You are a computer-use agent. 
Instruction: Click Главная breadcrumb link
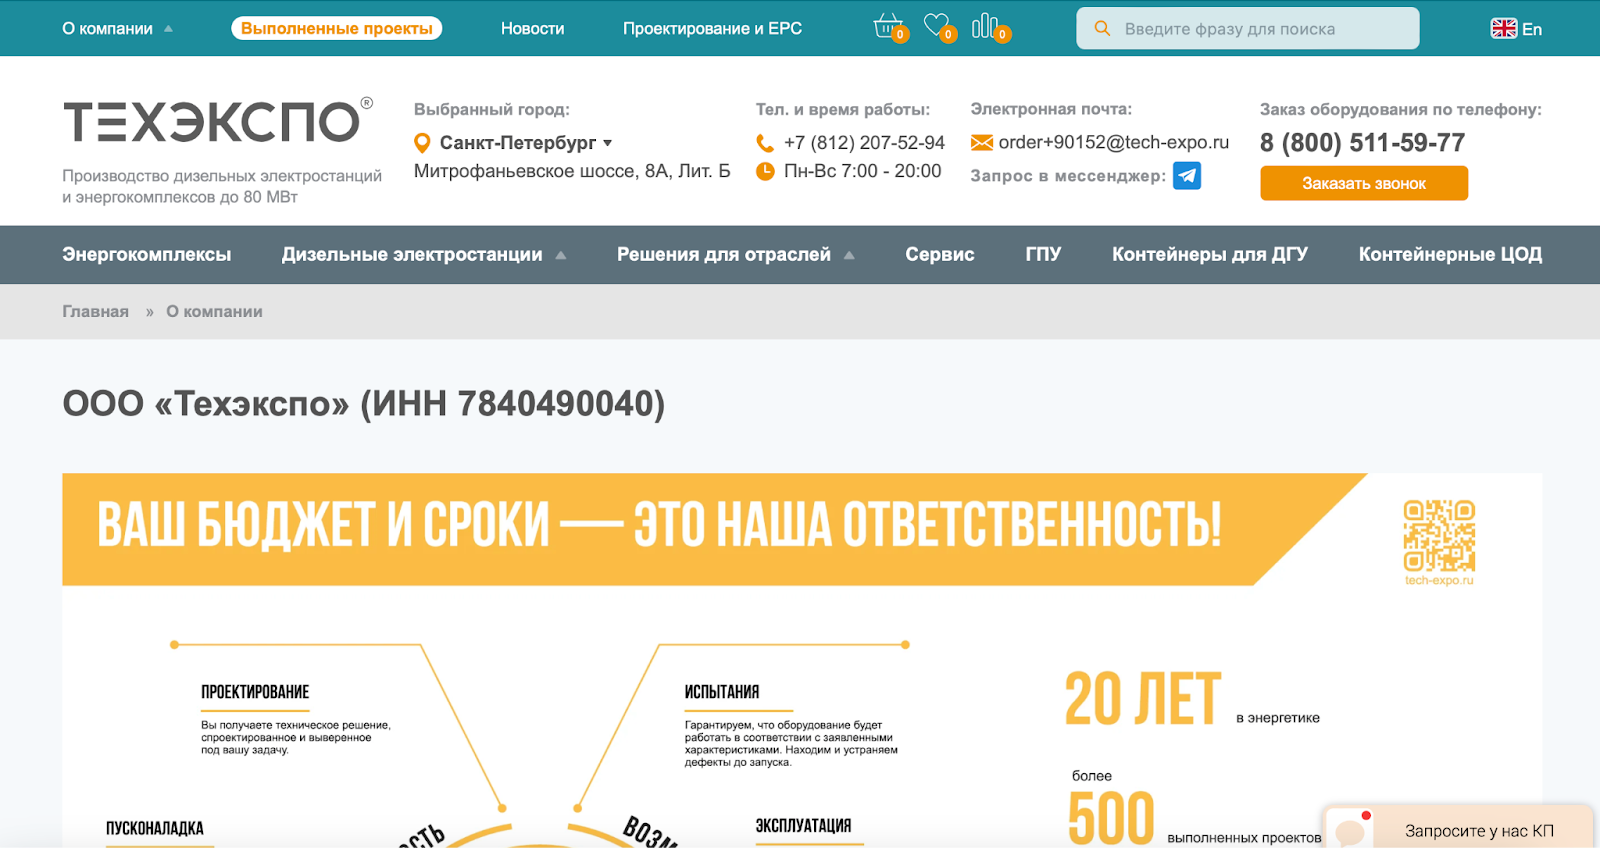pos(95,312)
